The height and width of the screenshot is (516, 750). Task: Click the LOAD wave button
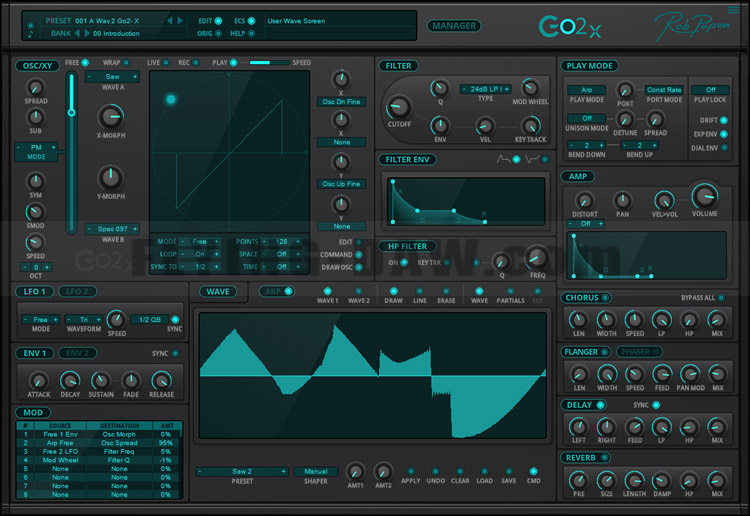484,472
